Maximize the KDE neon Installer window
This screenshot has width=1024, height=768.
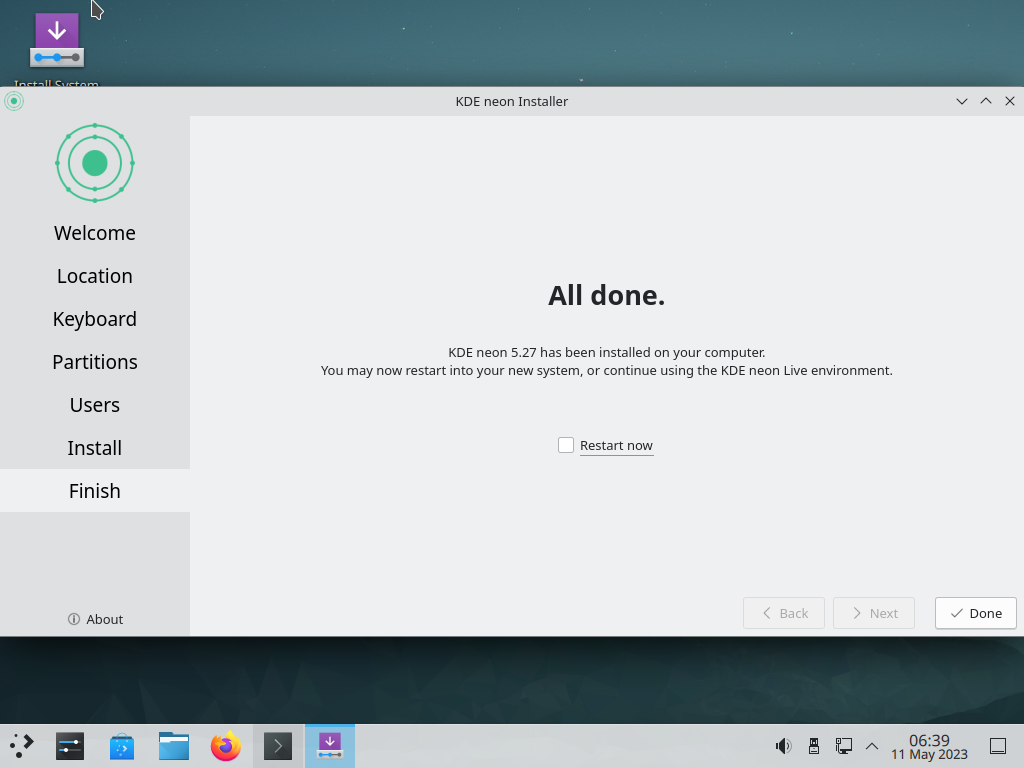[x=985, y=101]
